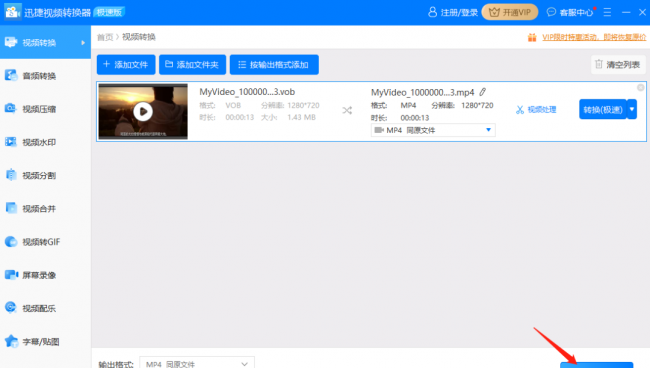Open the hamburger menu icon in title bar
This screenshot has width=650, height=368.
click(x=607, y=12)
